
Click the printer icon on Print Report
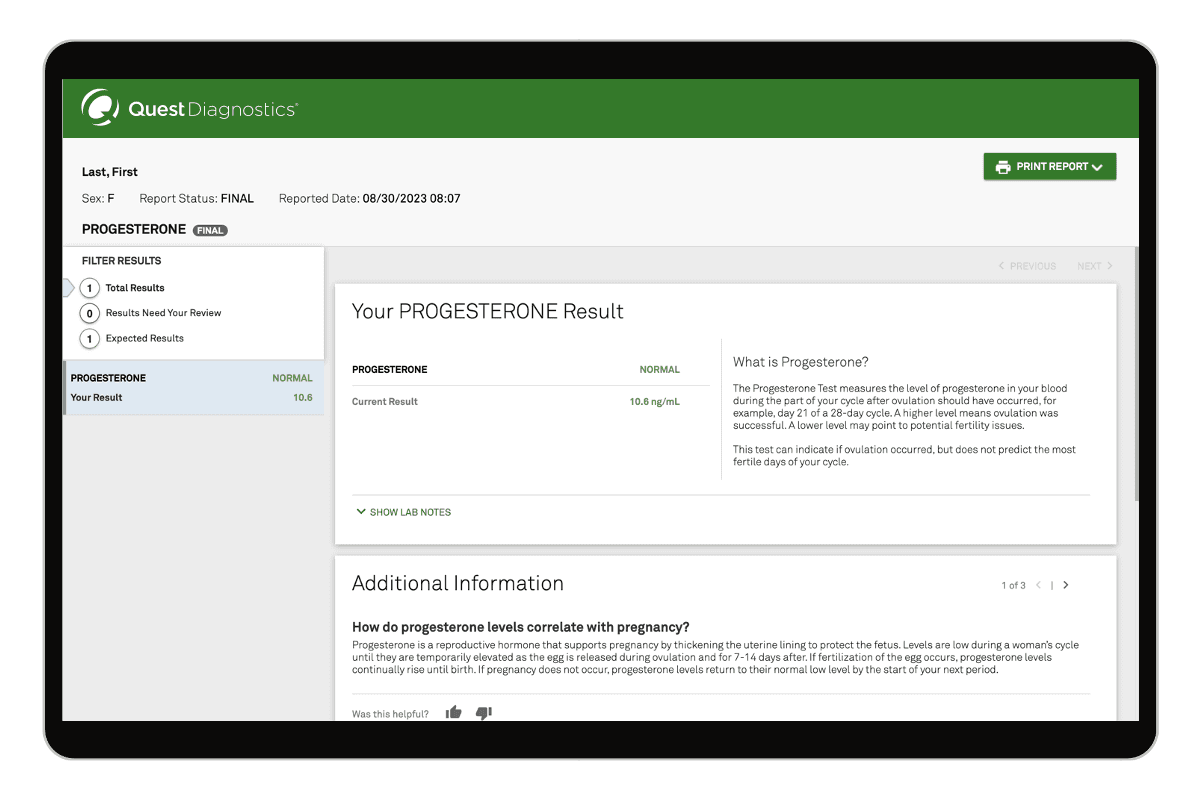point(1002,167)
